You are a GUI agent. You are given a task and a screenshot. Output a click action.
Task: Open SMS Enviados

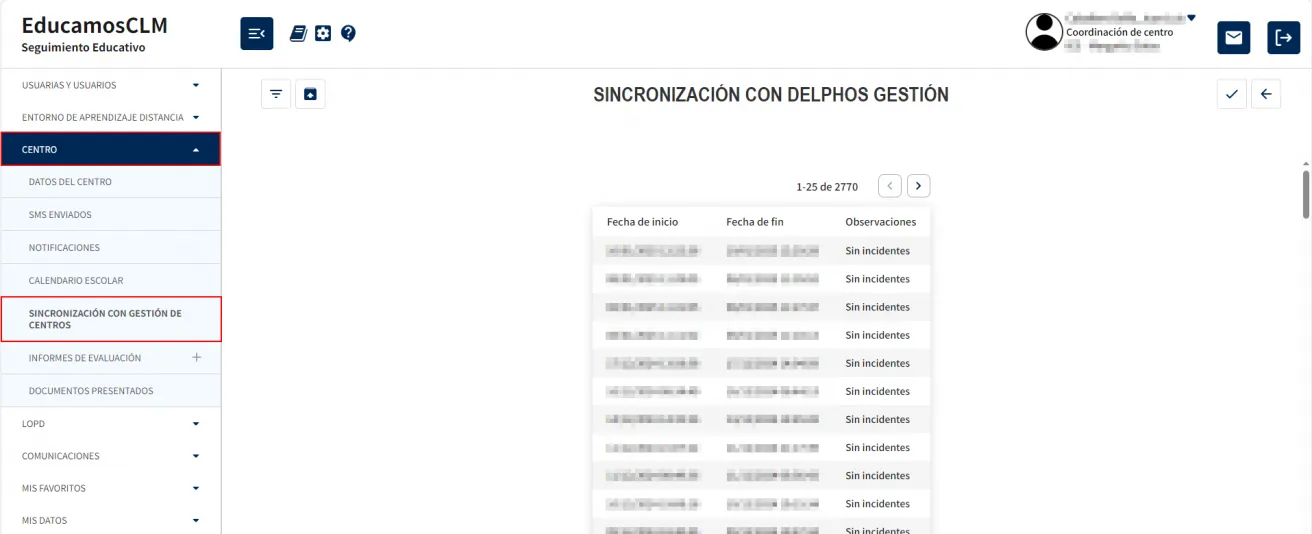110,215
